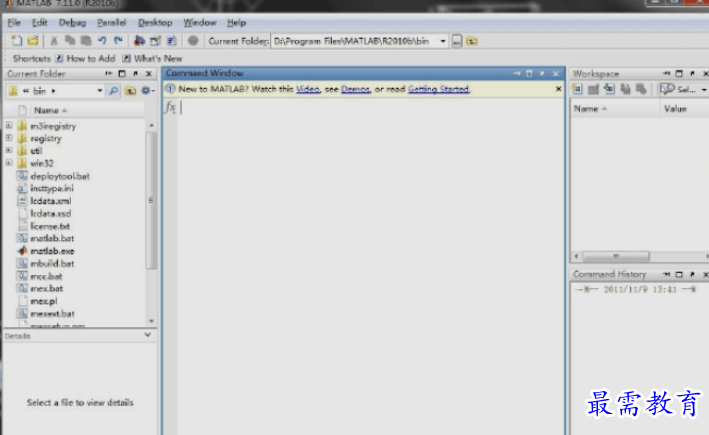The image size is (709, 435).
Task: Click the Save workspace icon
Action: click(x=625, y=89)
